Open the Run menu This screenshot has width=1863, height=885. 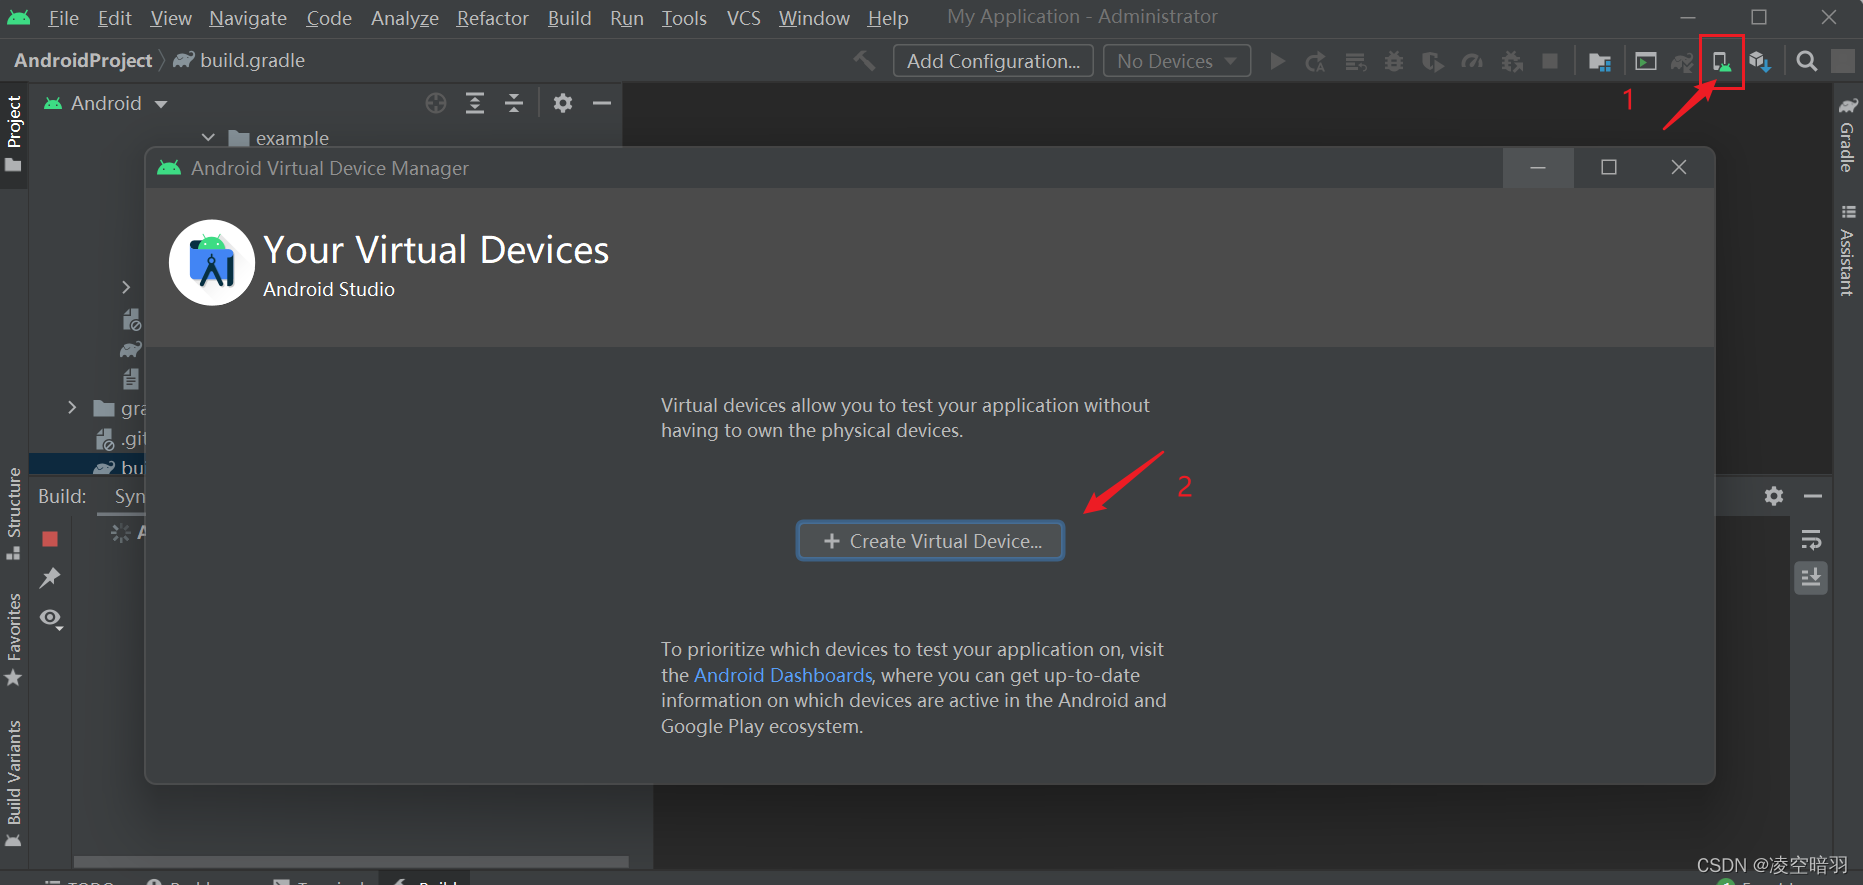pos(627,18)
